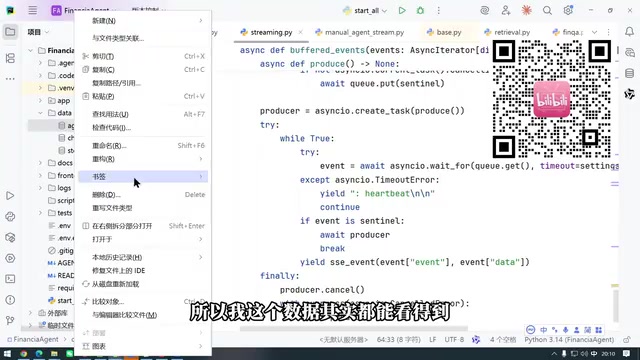Screen dimensions: 640x360
Task: Choose 与编辑器比较文件(M) menu entry
Action: (143, 315)
